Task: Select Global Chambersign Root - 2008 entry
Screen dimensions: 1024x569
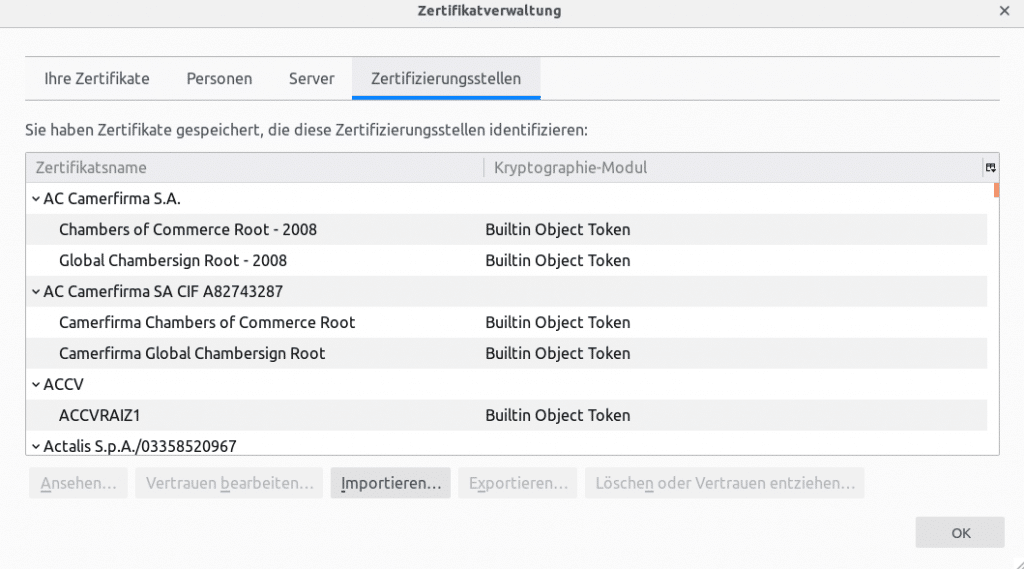Action: (173, 261)
